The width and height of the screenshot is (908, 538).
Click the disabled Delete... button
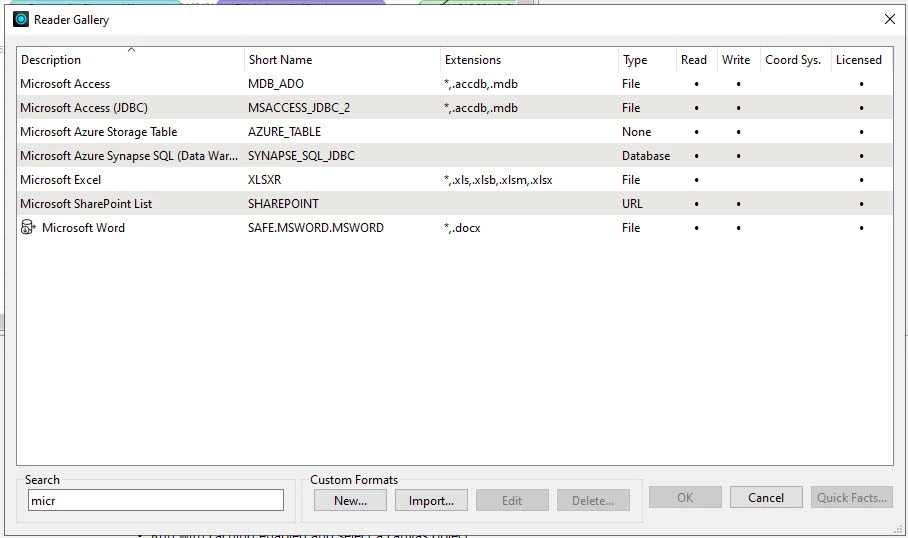click(x=594, y=500)
